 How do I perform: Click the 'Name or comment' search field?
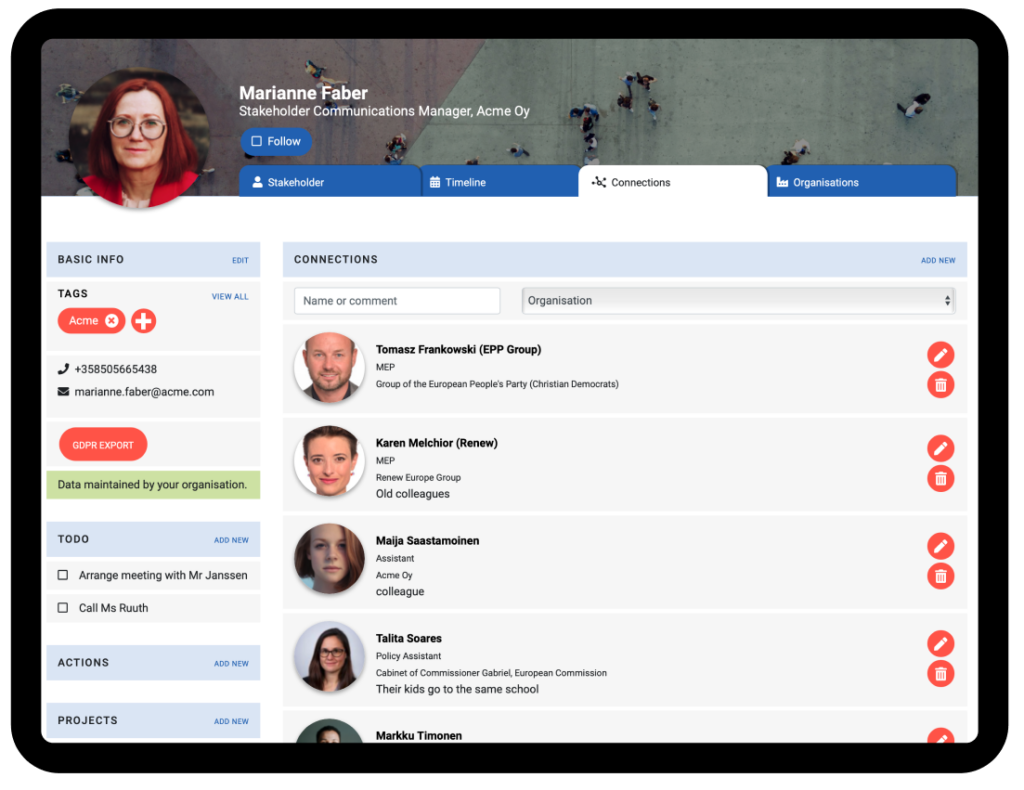[x=397, y=301]
